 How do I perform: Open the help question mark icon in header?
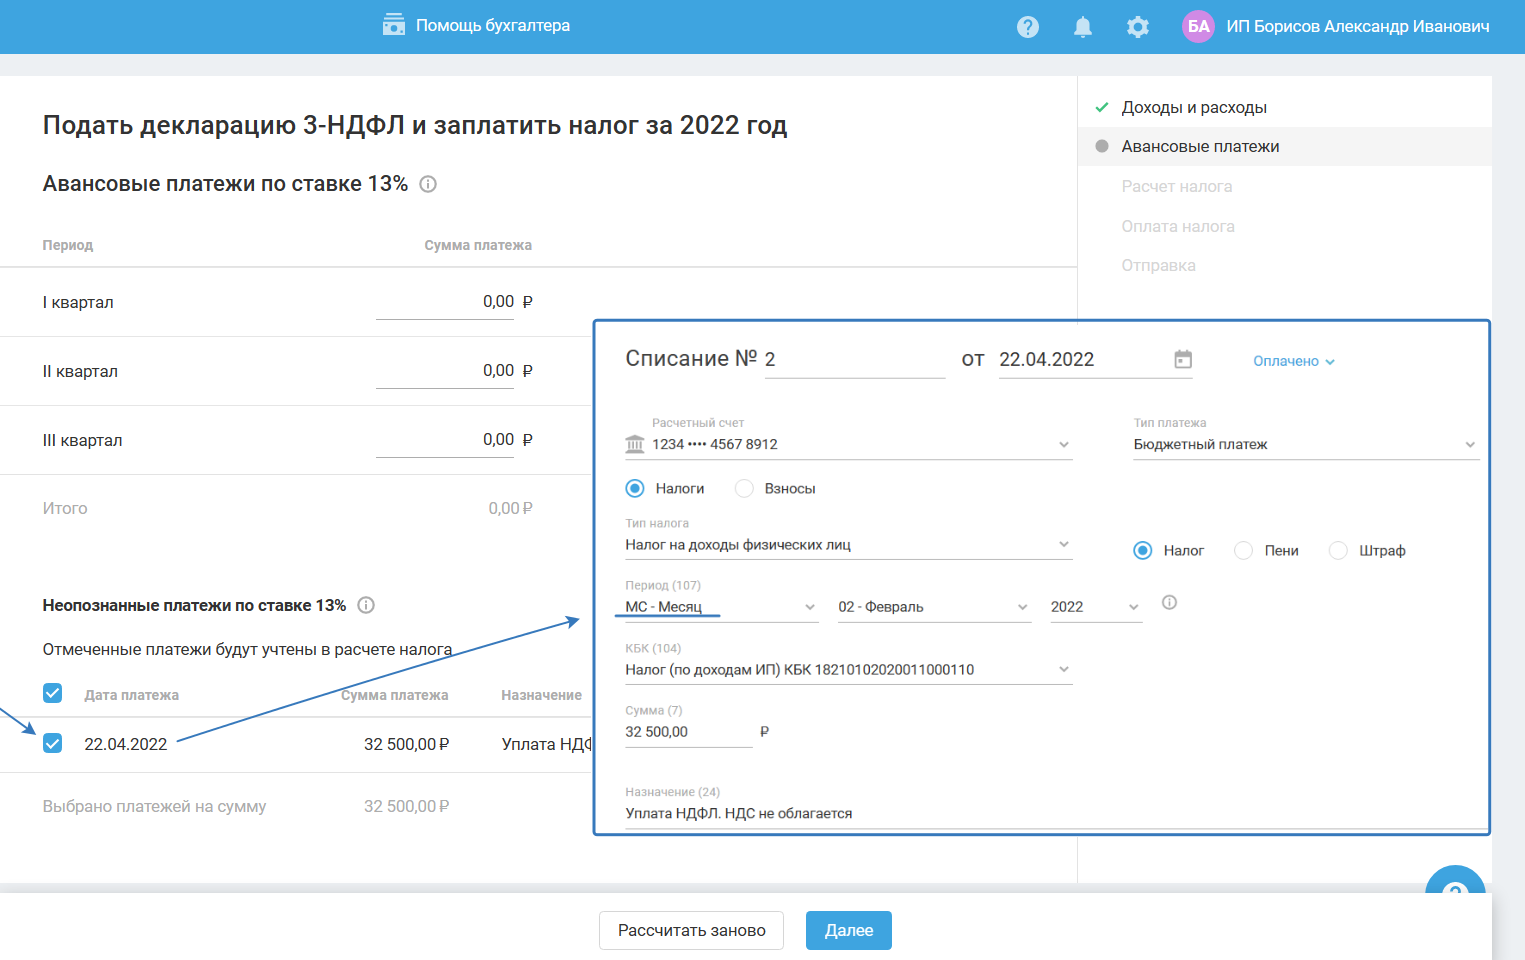click(1028, 27)
